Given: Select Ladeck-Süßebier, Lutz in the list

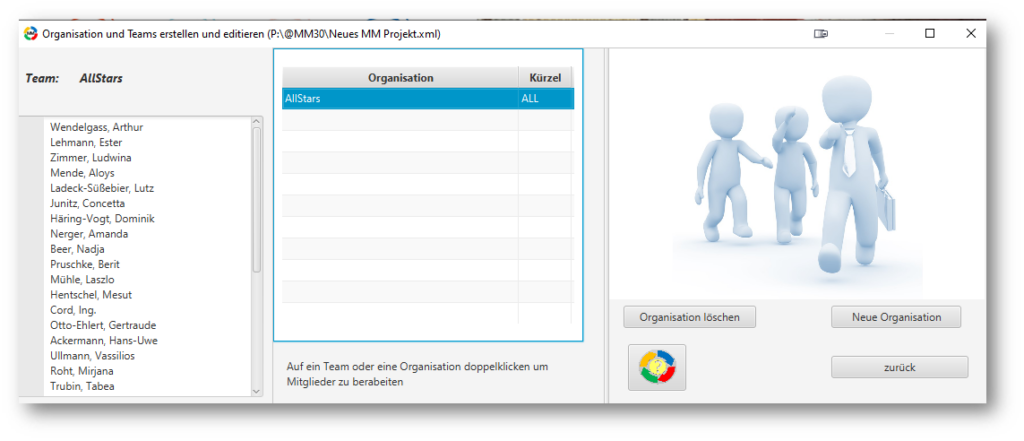Looking at the screenshot, I should (x=102, y=188).
